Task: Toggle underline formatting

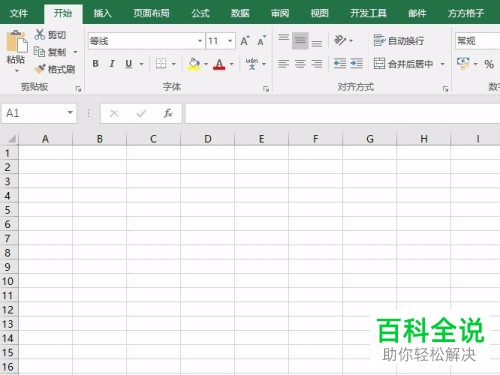Action: coord(129,63)
